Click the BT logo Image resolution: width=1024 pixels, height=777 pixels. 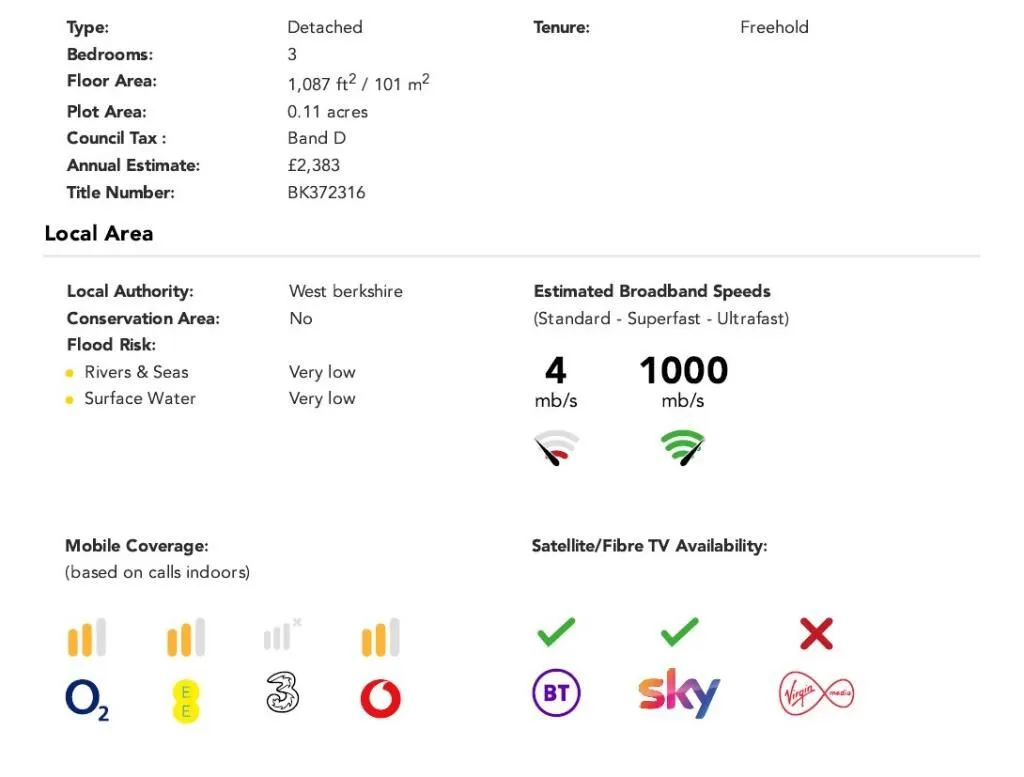click(556, 694)
